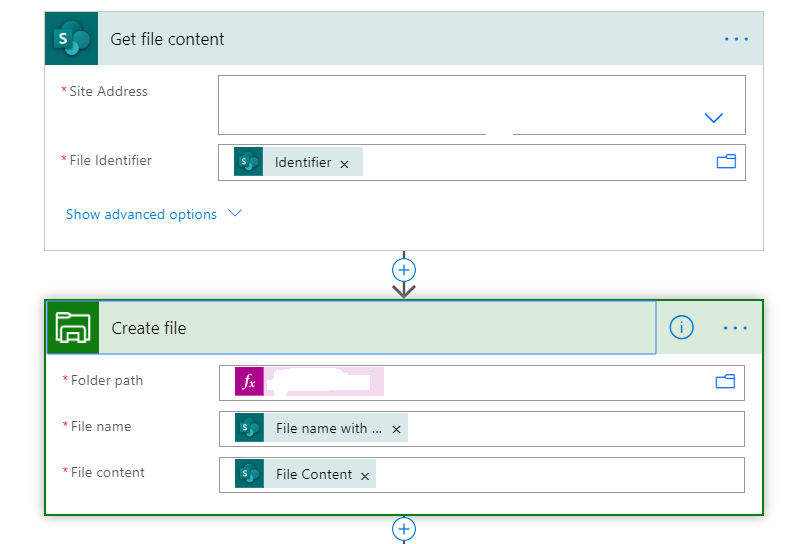Expand Show advanced options
Viewport: 804px width, 544px height.
coord(153,214)
